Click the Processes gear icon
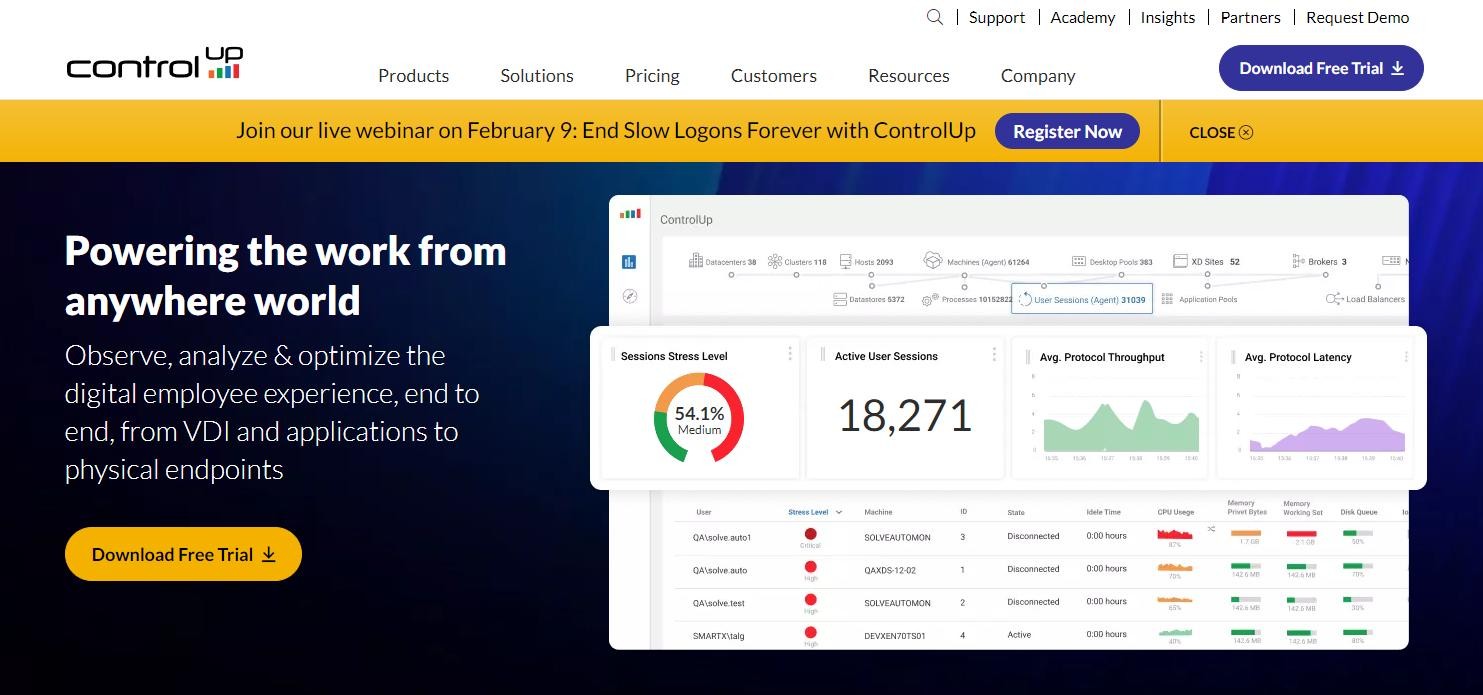This screenshot has width=1483, height=695. [x=929, y=299]
